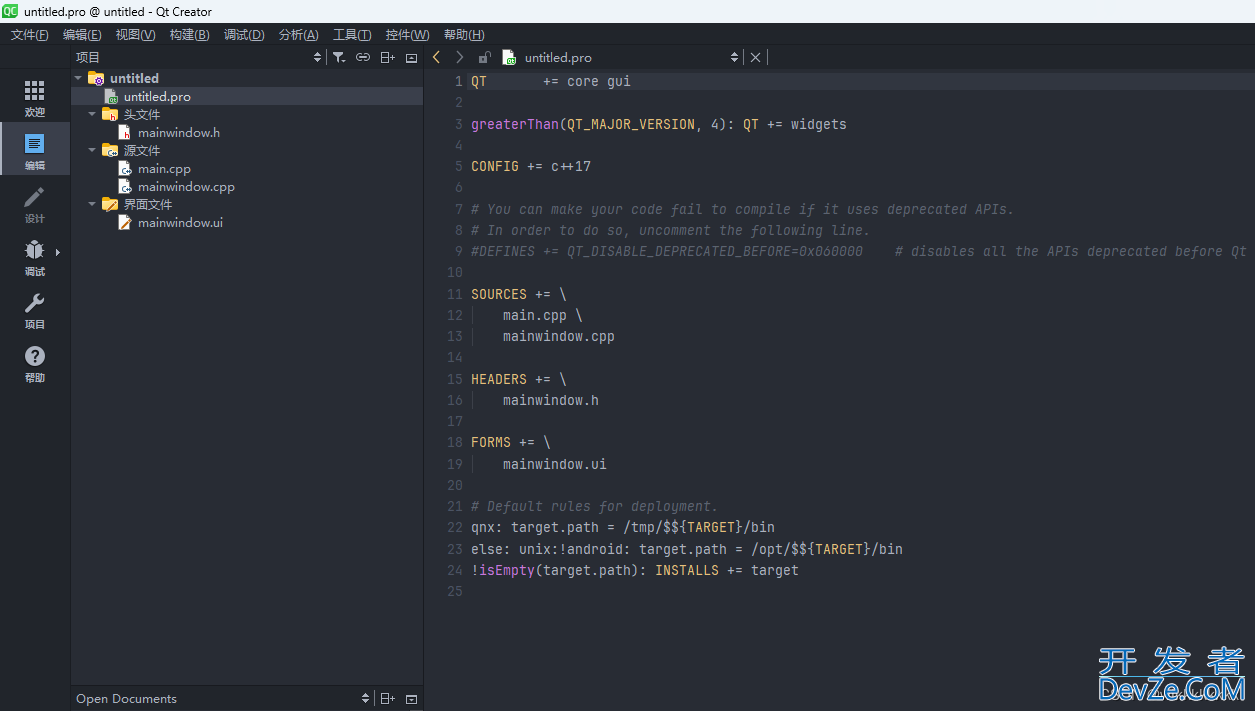Screen dimensions: 1255x711
Task: Open the 视图(V) menu
Action: 135,35
